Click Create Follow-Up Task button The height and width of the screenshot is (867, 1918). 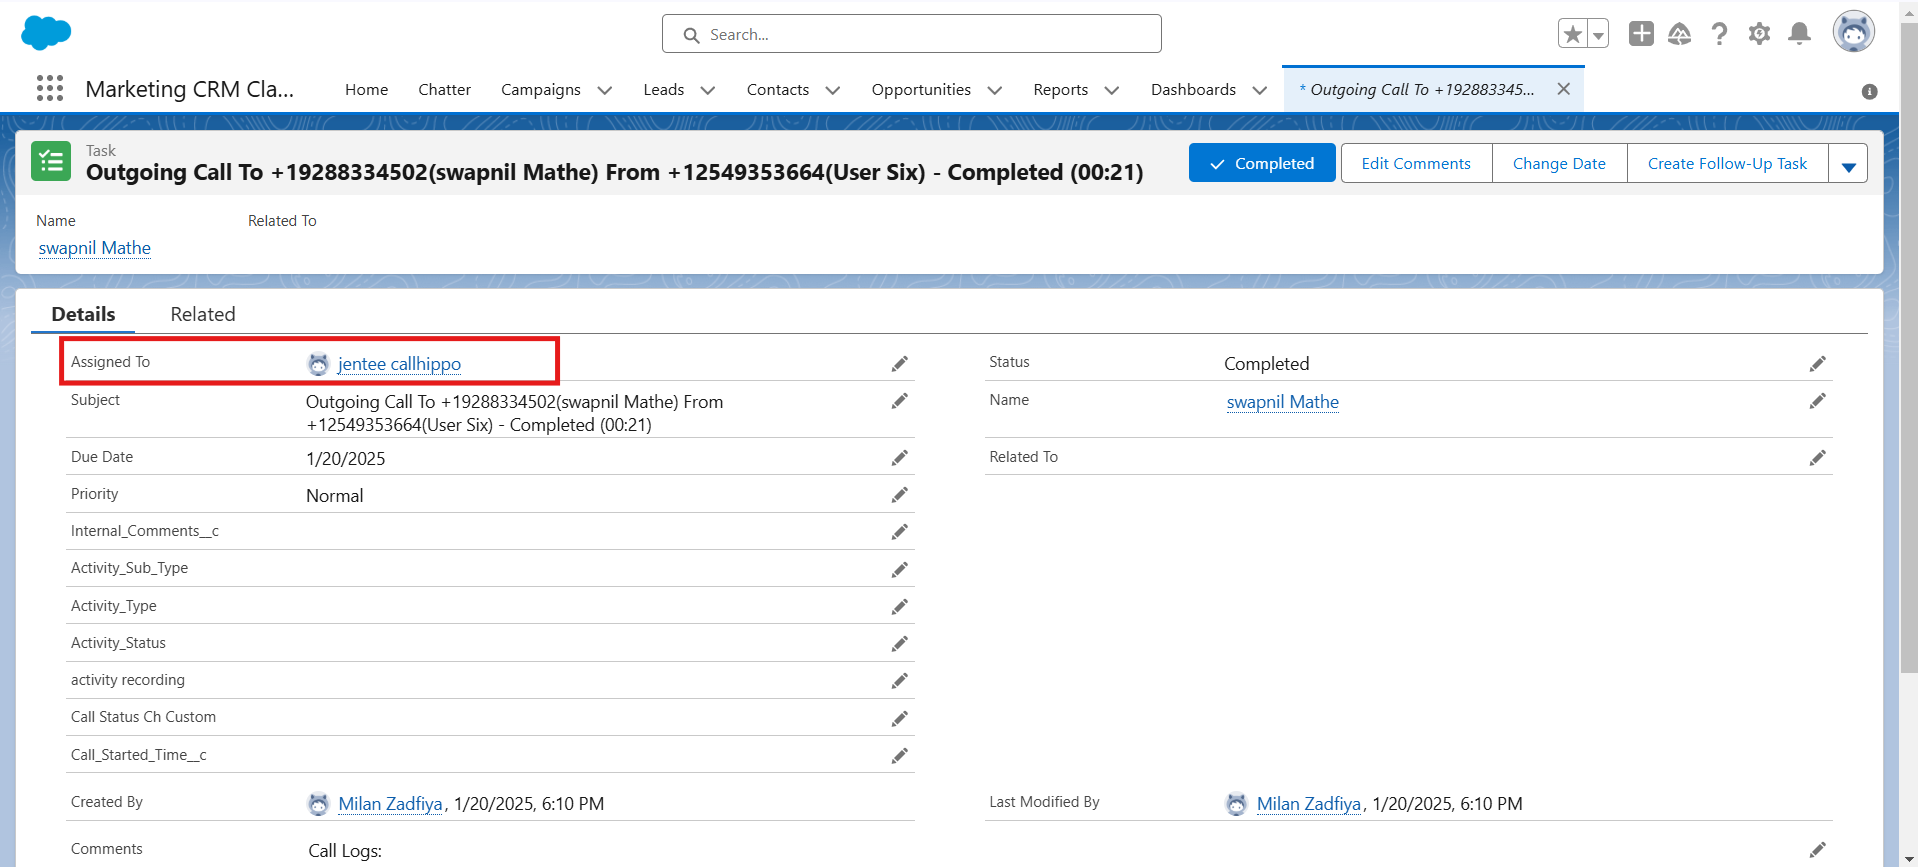(x=1727, y=164)
